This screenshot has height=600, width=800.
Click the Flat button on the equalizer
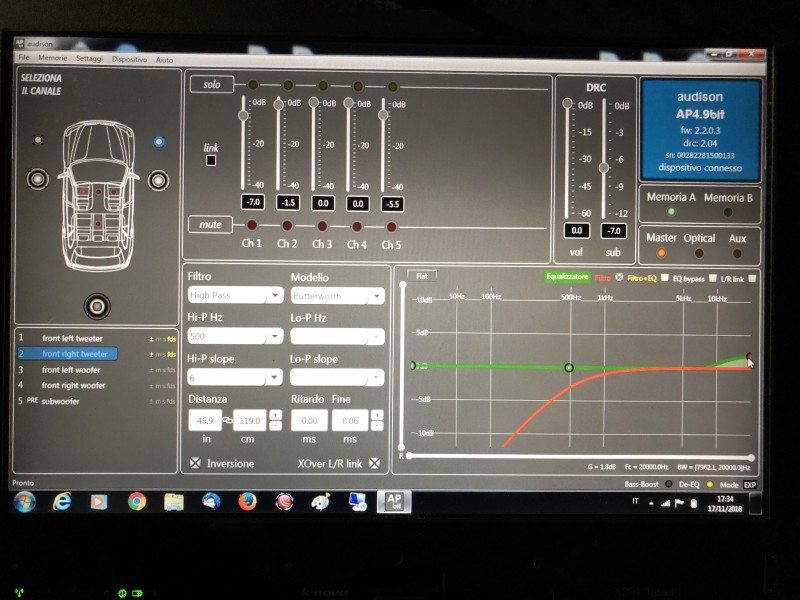(x=422, y=276)
